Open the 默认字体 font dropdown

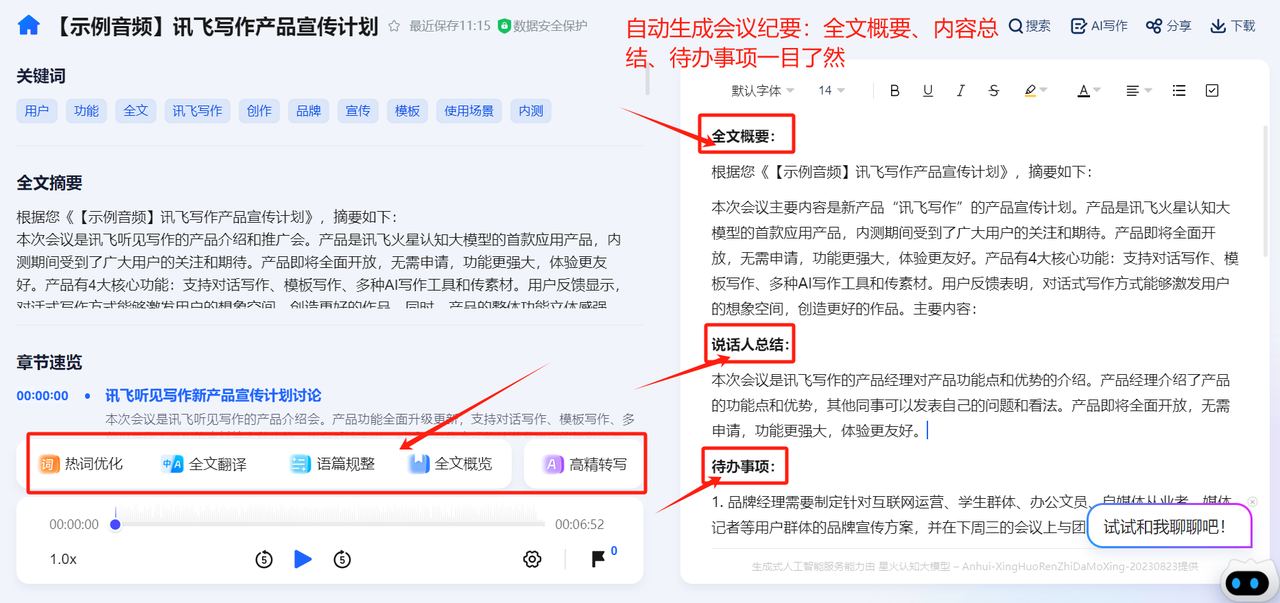pyautogui.click(x=762, y=91)
